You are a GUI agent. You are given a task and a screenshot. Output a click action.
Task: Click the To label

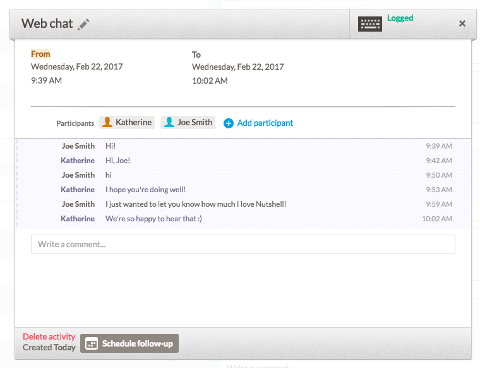pos(196,55)
